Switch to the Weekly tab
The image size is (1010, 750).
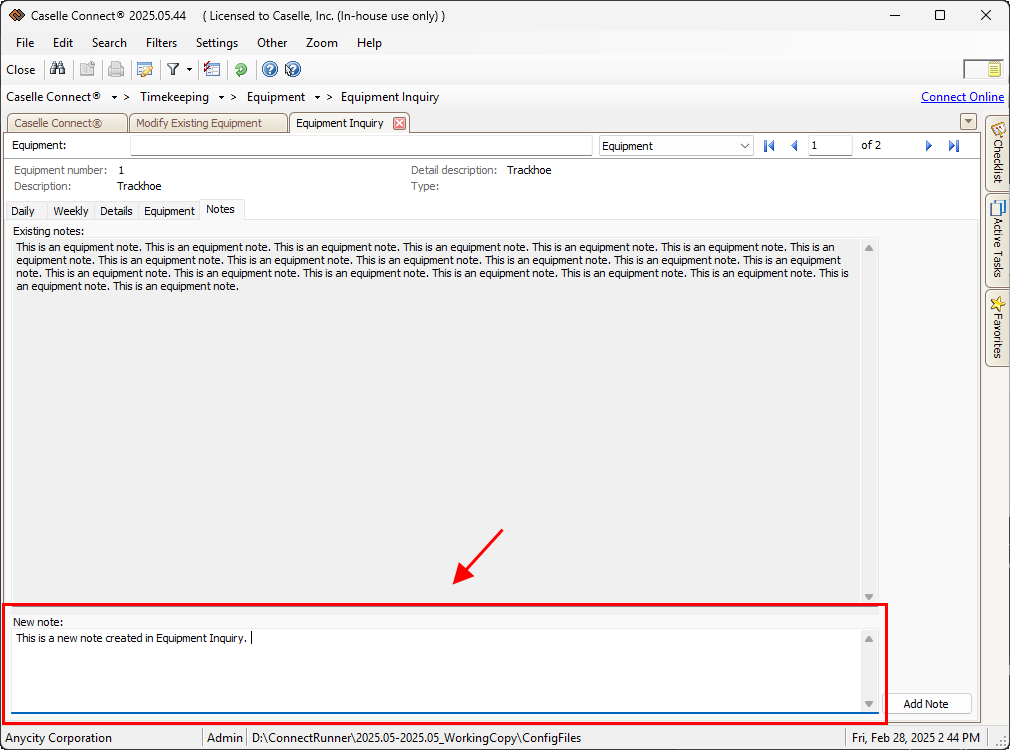click(70, 211)
